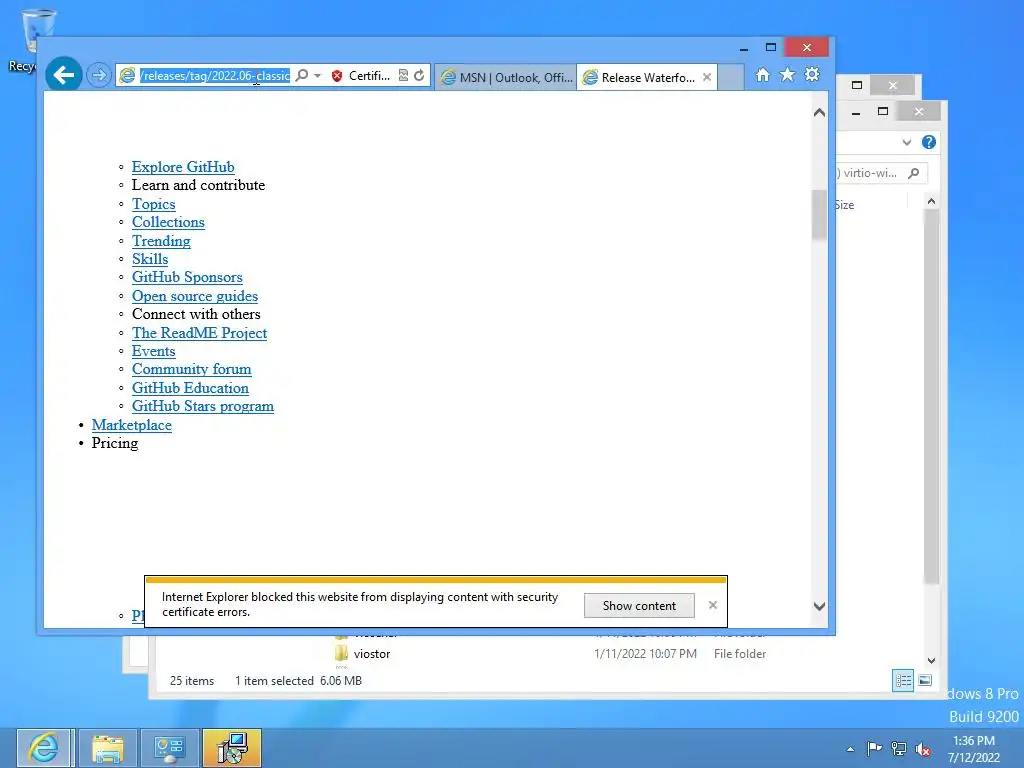Dismiss the blocked content notification bar
The image size is (1024, 768).
tap(712, 605)
